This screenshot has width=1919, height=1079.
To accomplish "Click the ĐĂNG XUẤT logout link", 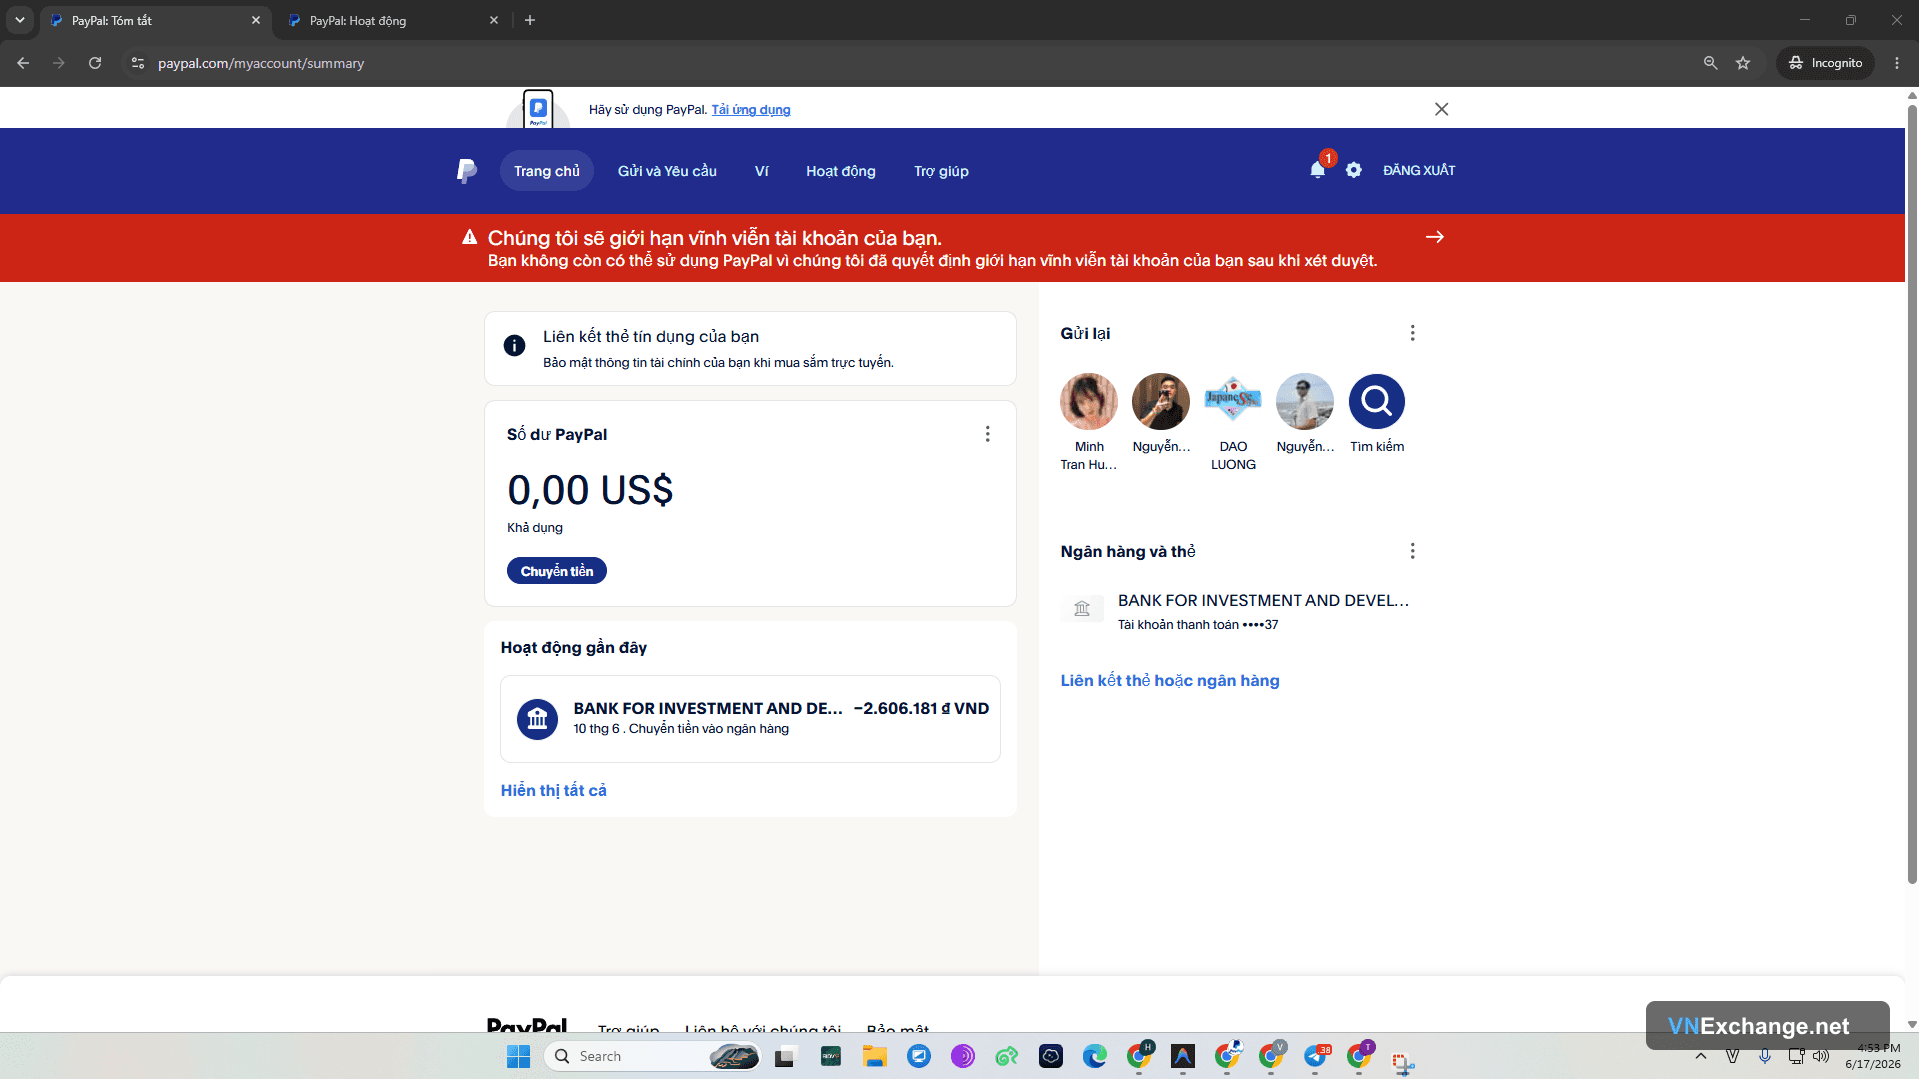I will [x=1419, y=170].
